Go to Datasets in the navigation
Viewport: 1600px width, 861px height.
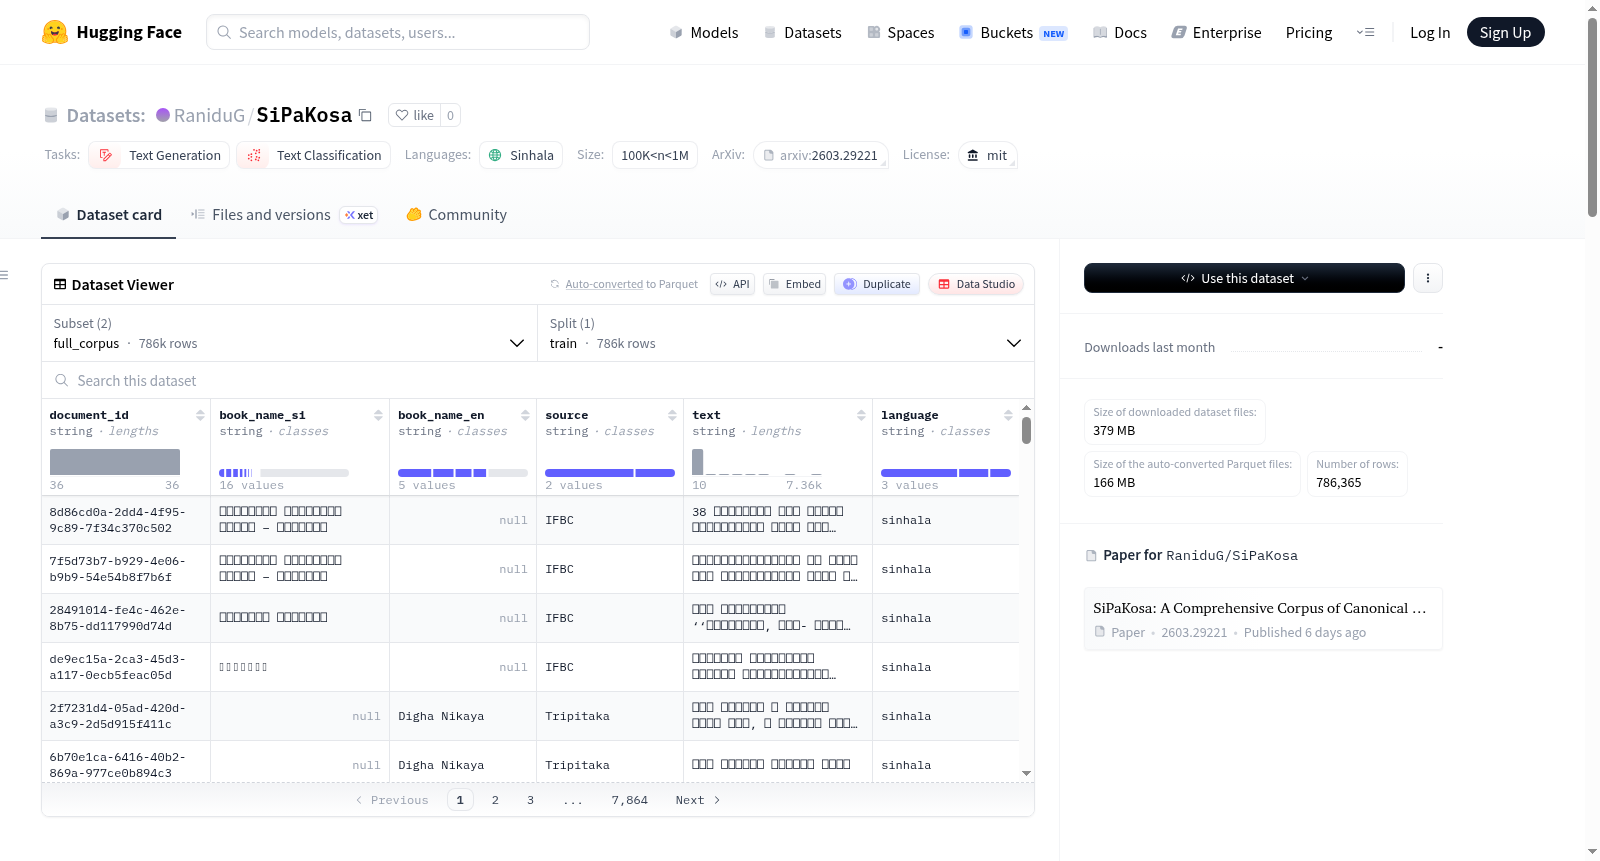(802, 32)
